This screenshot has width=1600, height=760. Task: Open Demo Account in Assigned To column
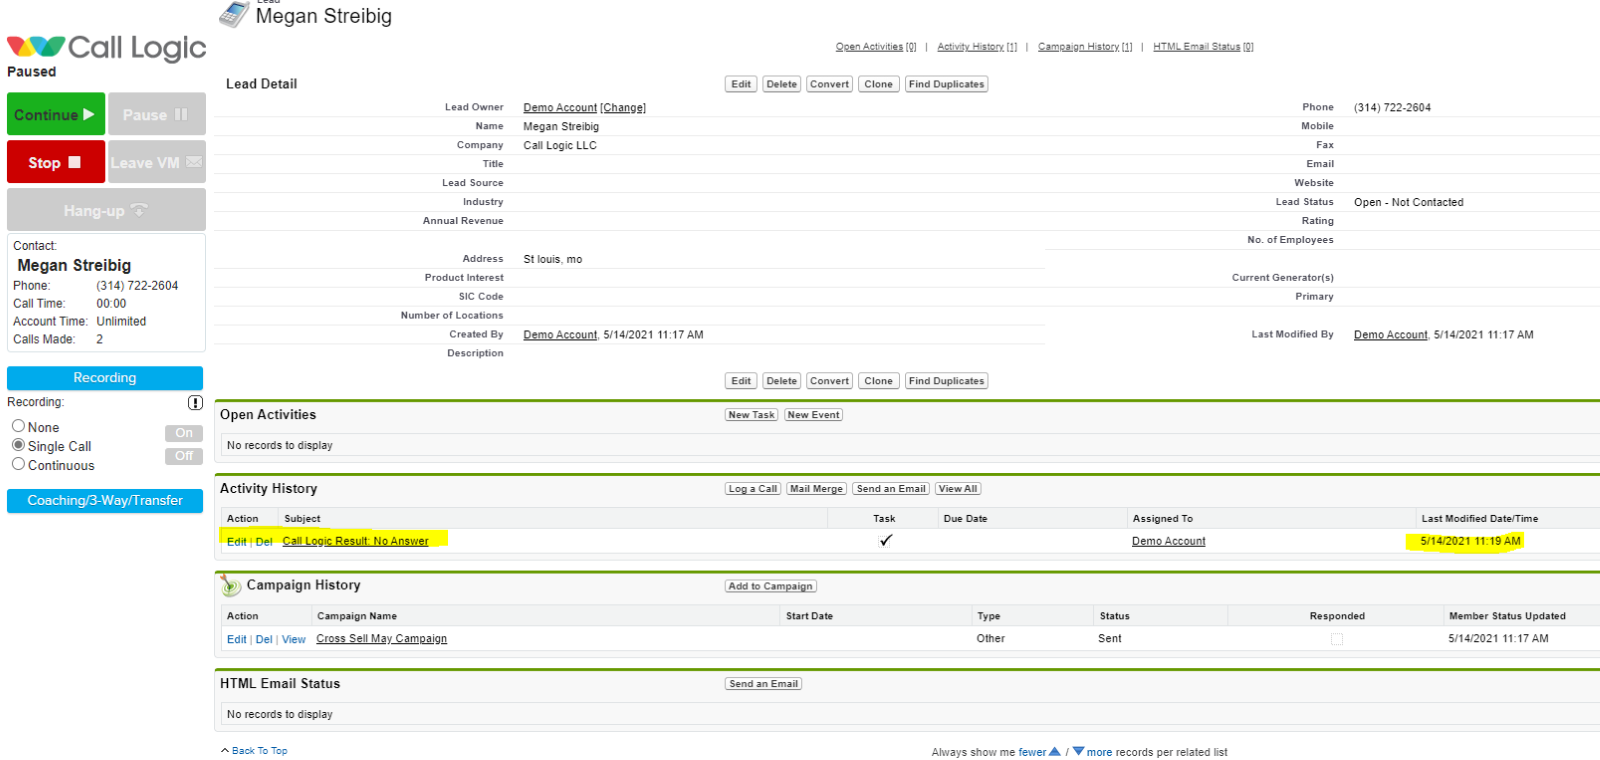click(1169, 541)
